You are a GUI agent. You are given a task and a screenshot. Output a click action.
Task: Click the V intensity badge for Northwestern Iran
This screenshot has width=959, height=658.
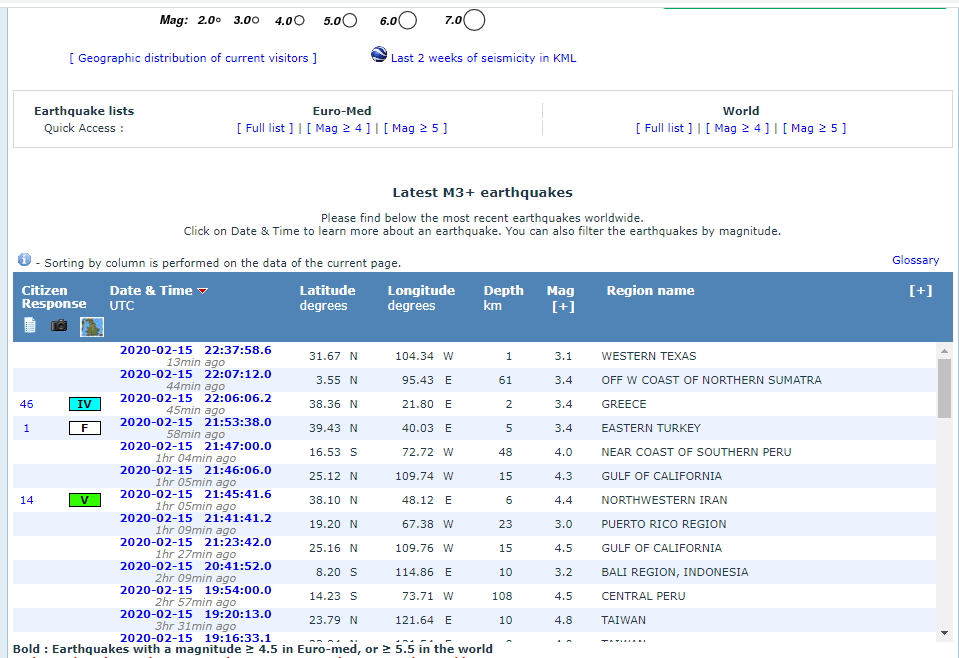pos(84,500)
